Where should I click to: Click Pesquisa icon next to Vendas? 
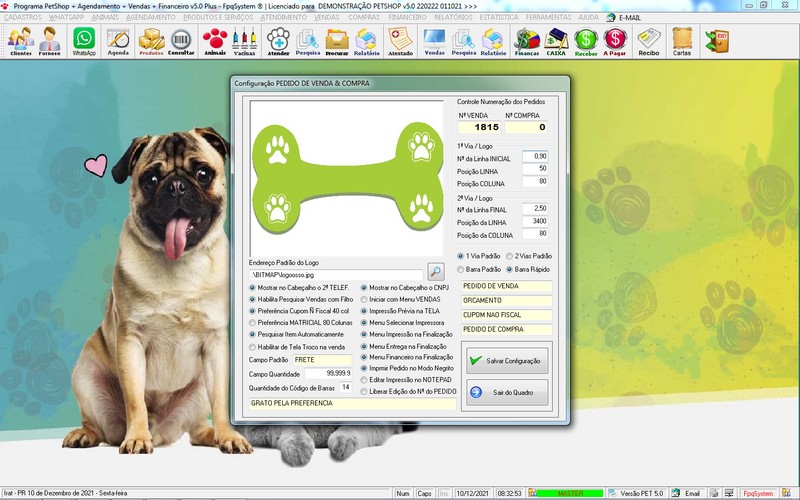pyautogui.click(x=464, y=41)
